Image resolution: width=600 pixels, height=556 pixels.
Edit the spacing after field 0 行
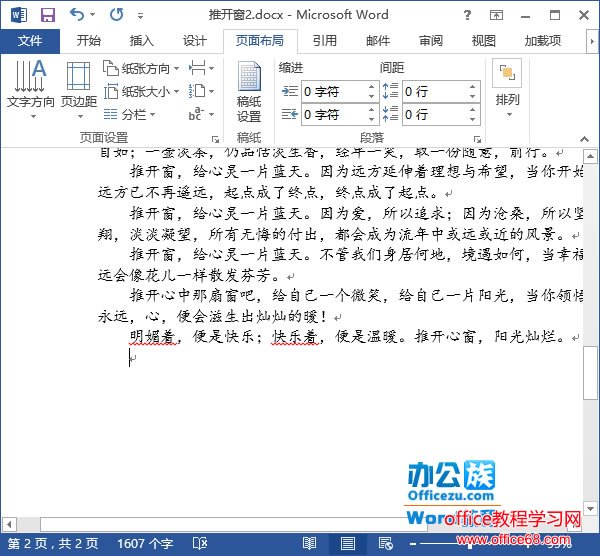pyautogui.click(x=435, y=114)
